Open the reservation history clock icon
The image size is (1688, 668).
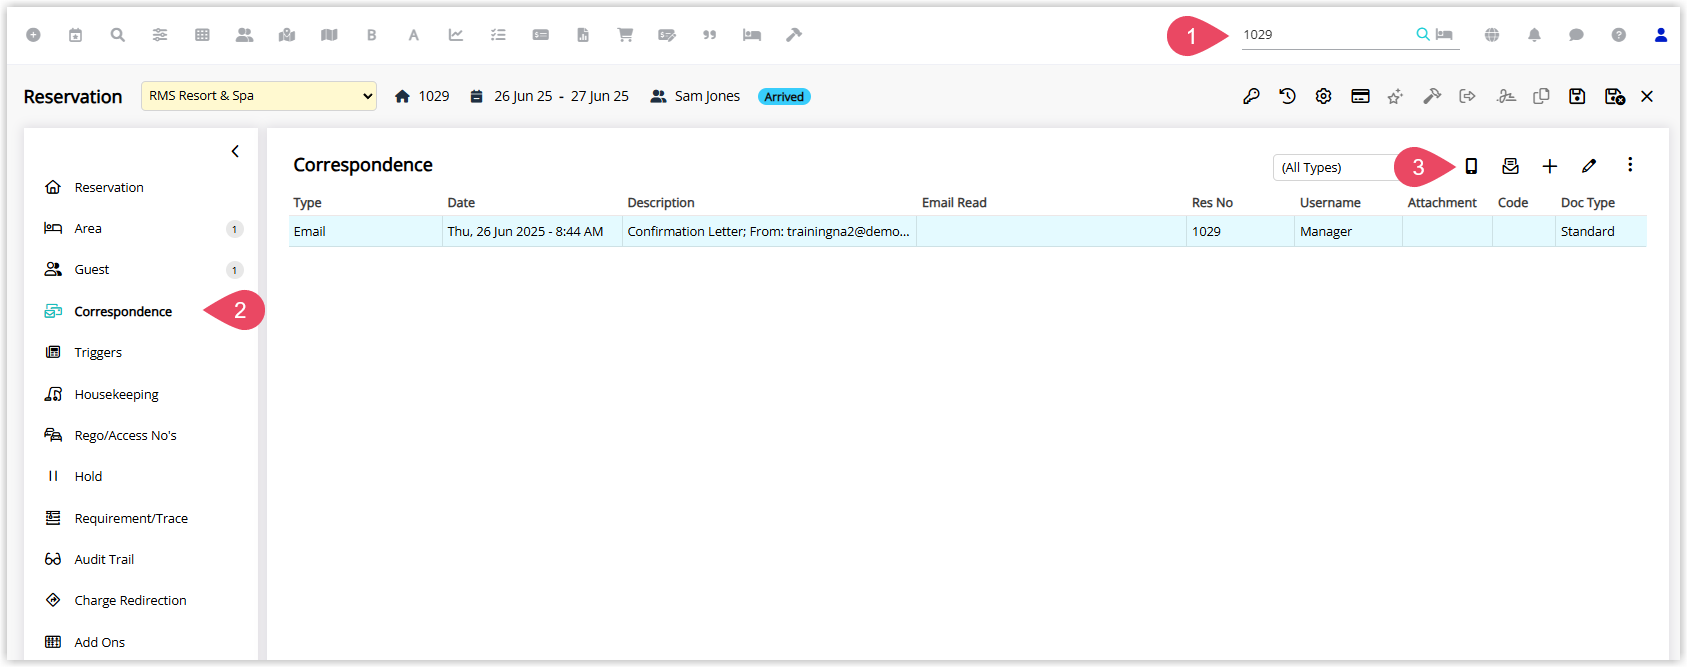coord(1287,96)
